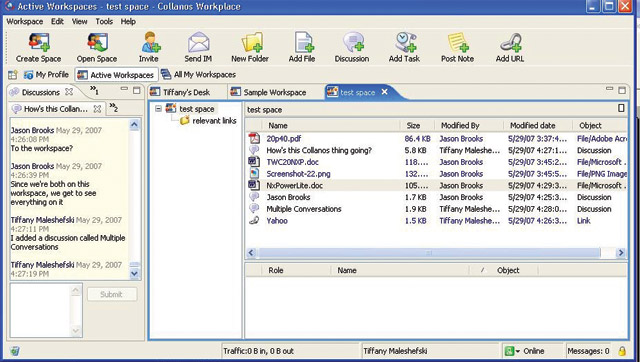Click the discussion scroll down arrow
Screen dimensions: 640x362
click(134, 274)
